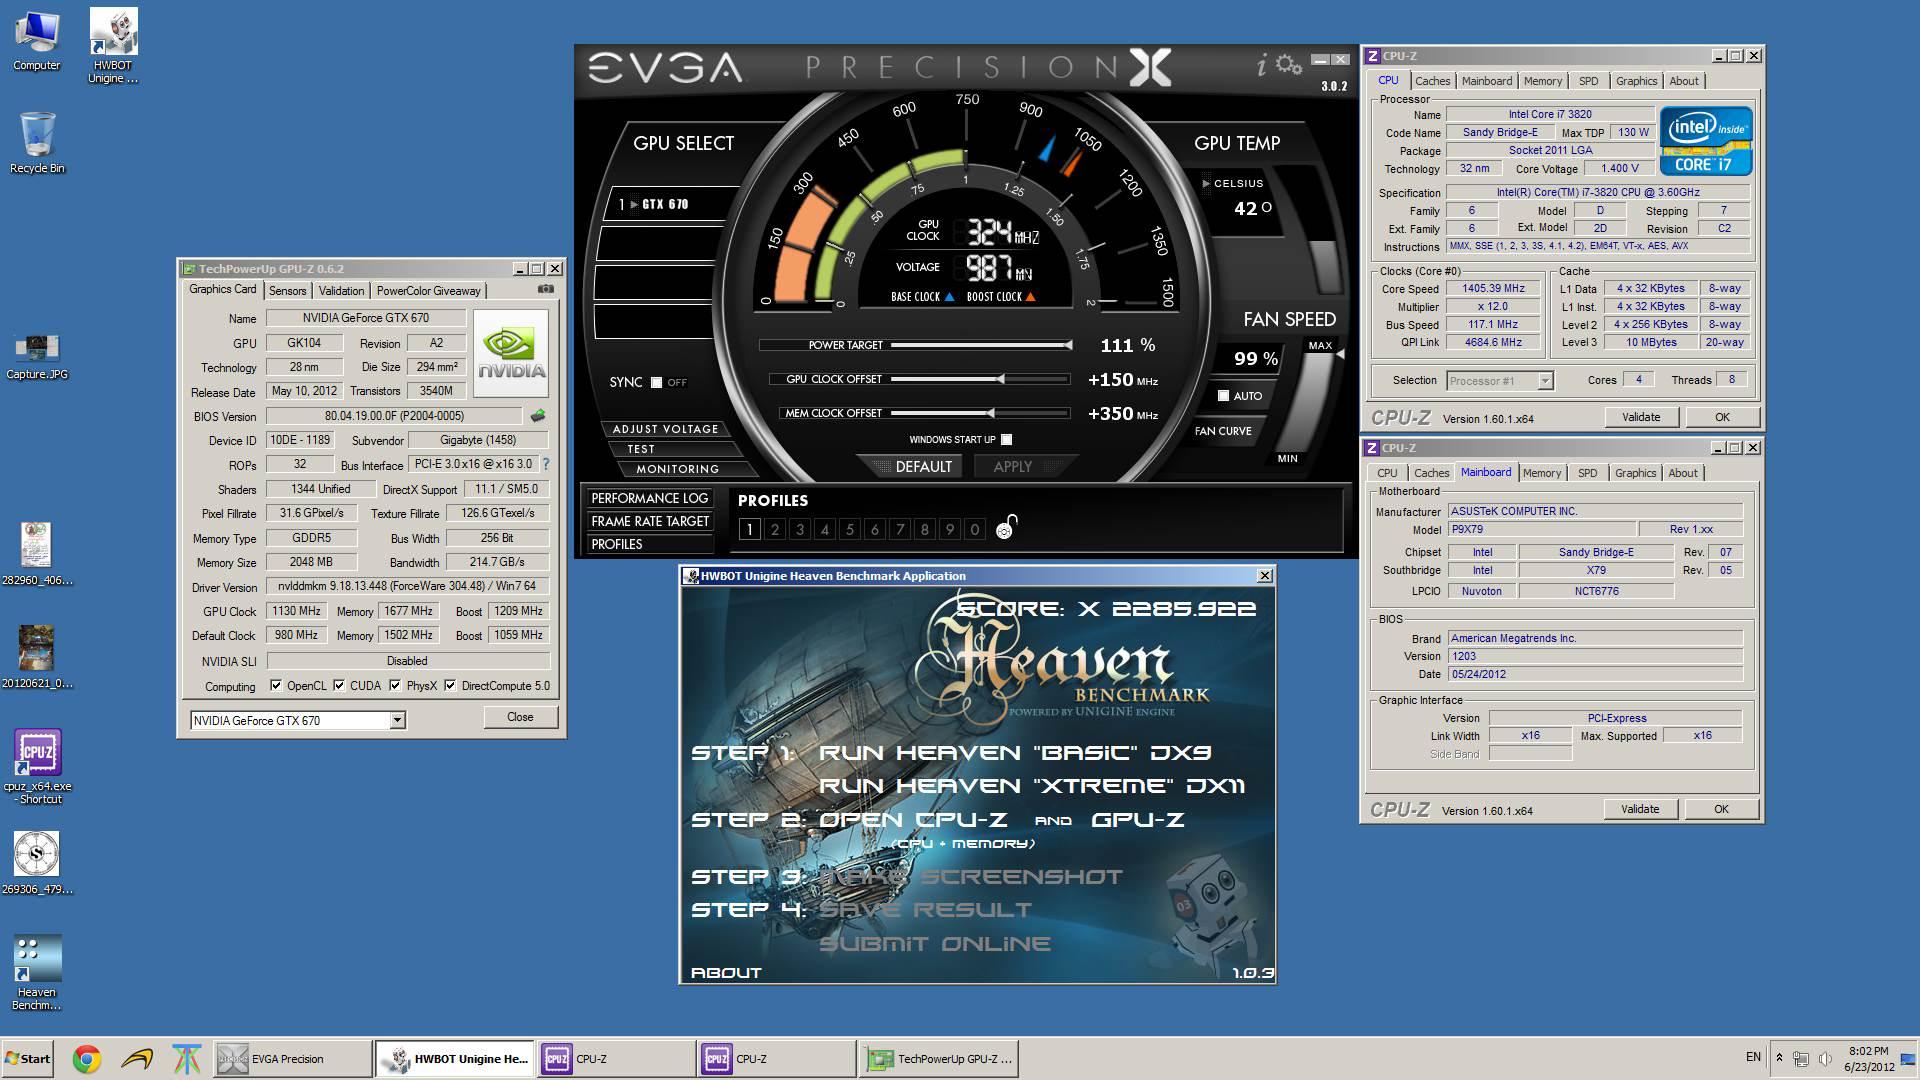
Task: Toggle the OpenCL checkbox in GPU-Z
Action: pyautogui.click(x=276, y=686)
